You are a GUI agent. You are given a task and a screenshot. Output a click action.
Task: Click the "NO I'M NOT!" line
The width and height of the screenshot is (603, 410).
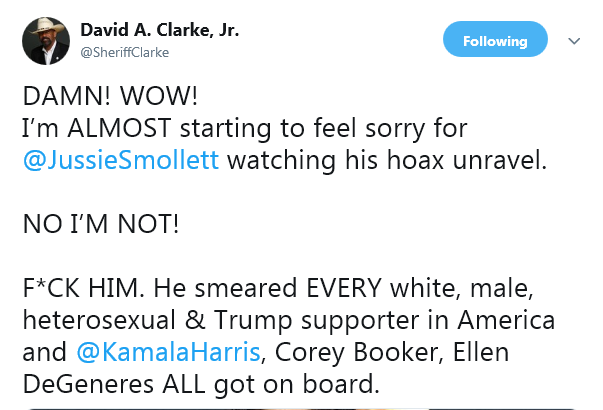101,224
